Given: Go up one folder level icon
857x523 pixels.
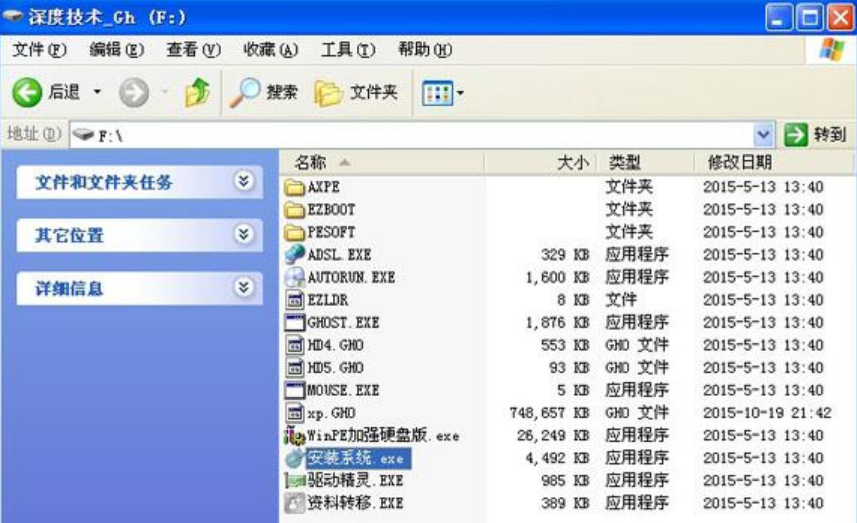Looking at the screenshot, I should click(197, 92).
